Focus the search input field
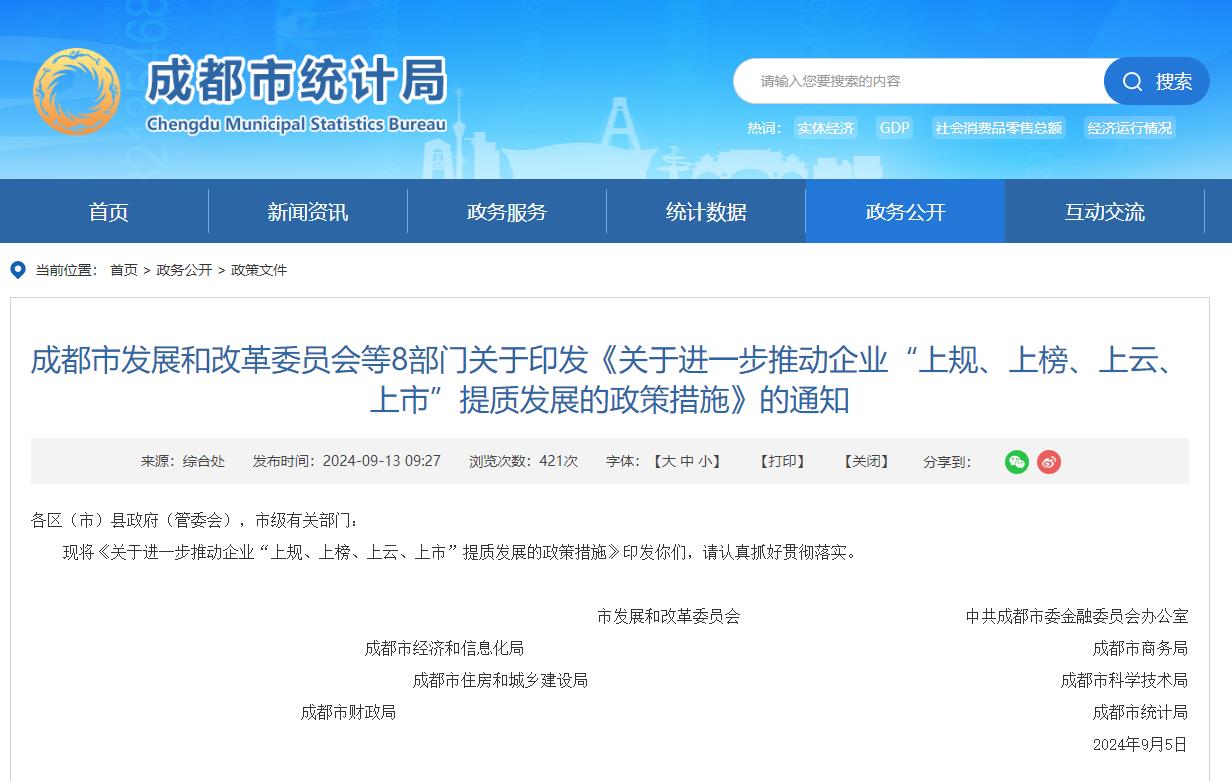 pos(920,81)
